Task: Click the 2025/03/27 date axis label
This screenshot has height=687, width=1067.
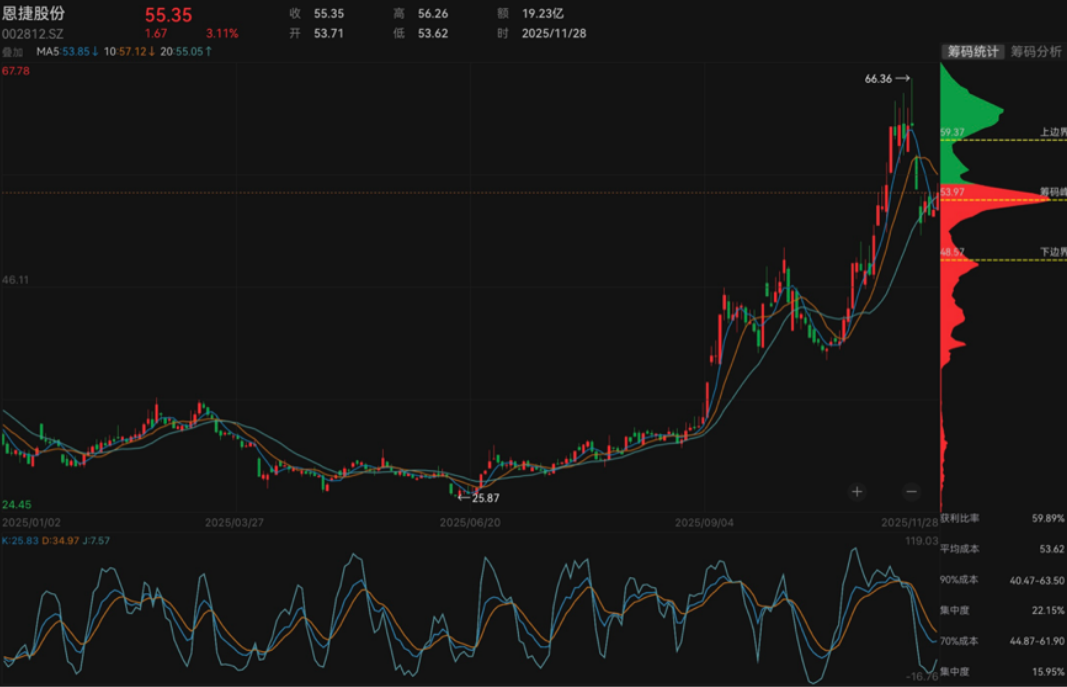Action: pos(234,522)
